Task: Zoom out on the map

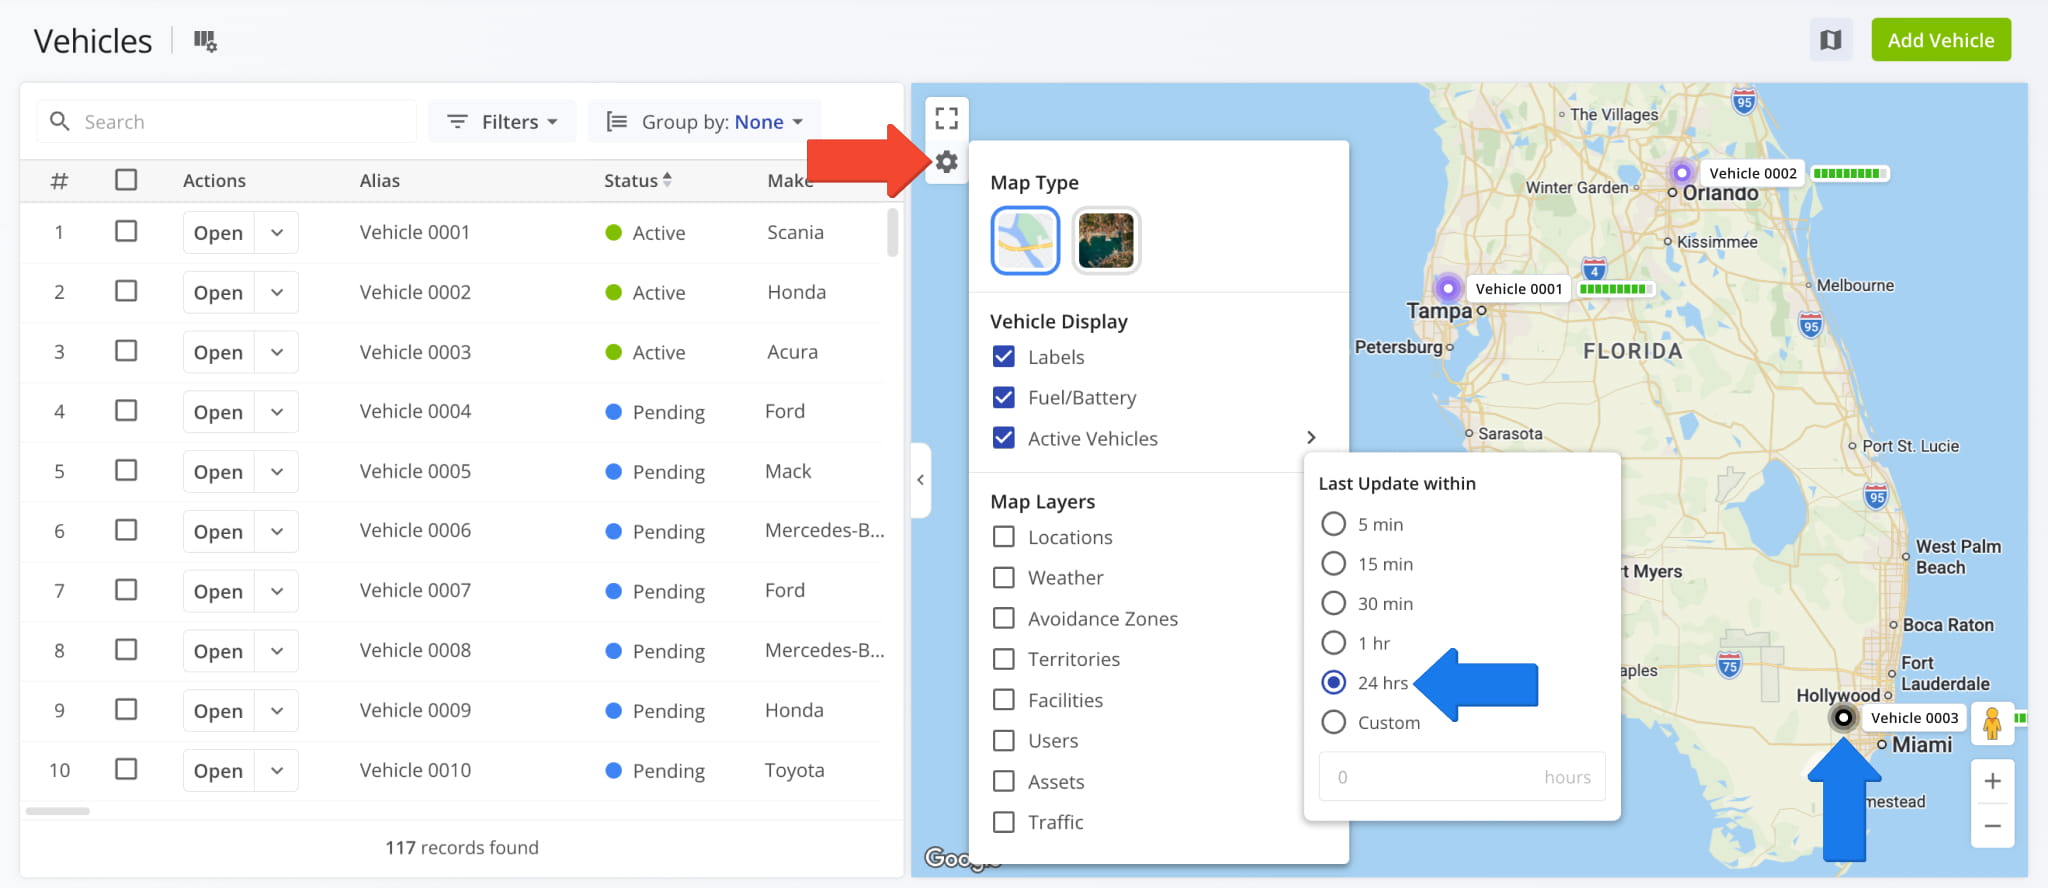Action: click(x=1992, y=825)
